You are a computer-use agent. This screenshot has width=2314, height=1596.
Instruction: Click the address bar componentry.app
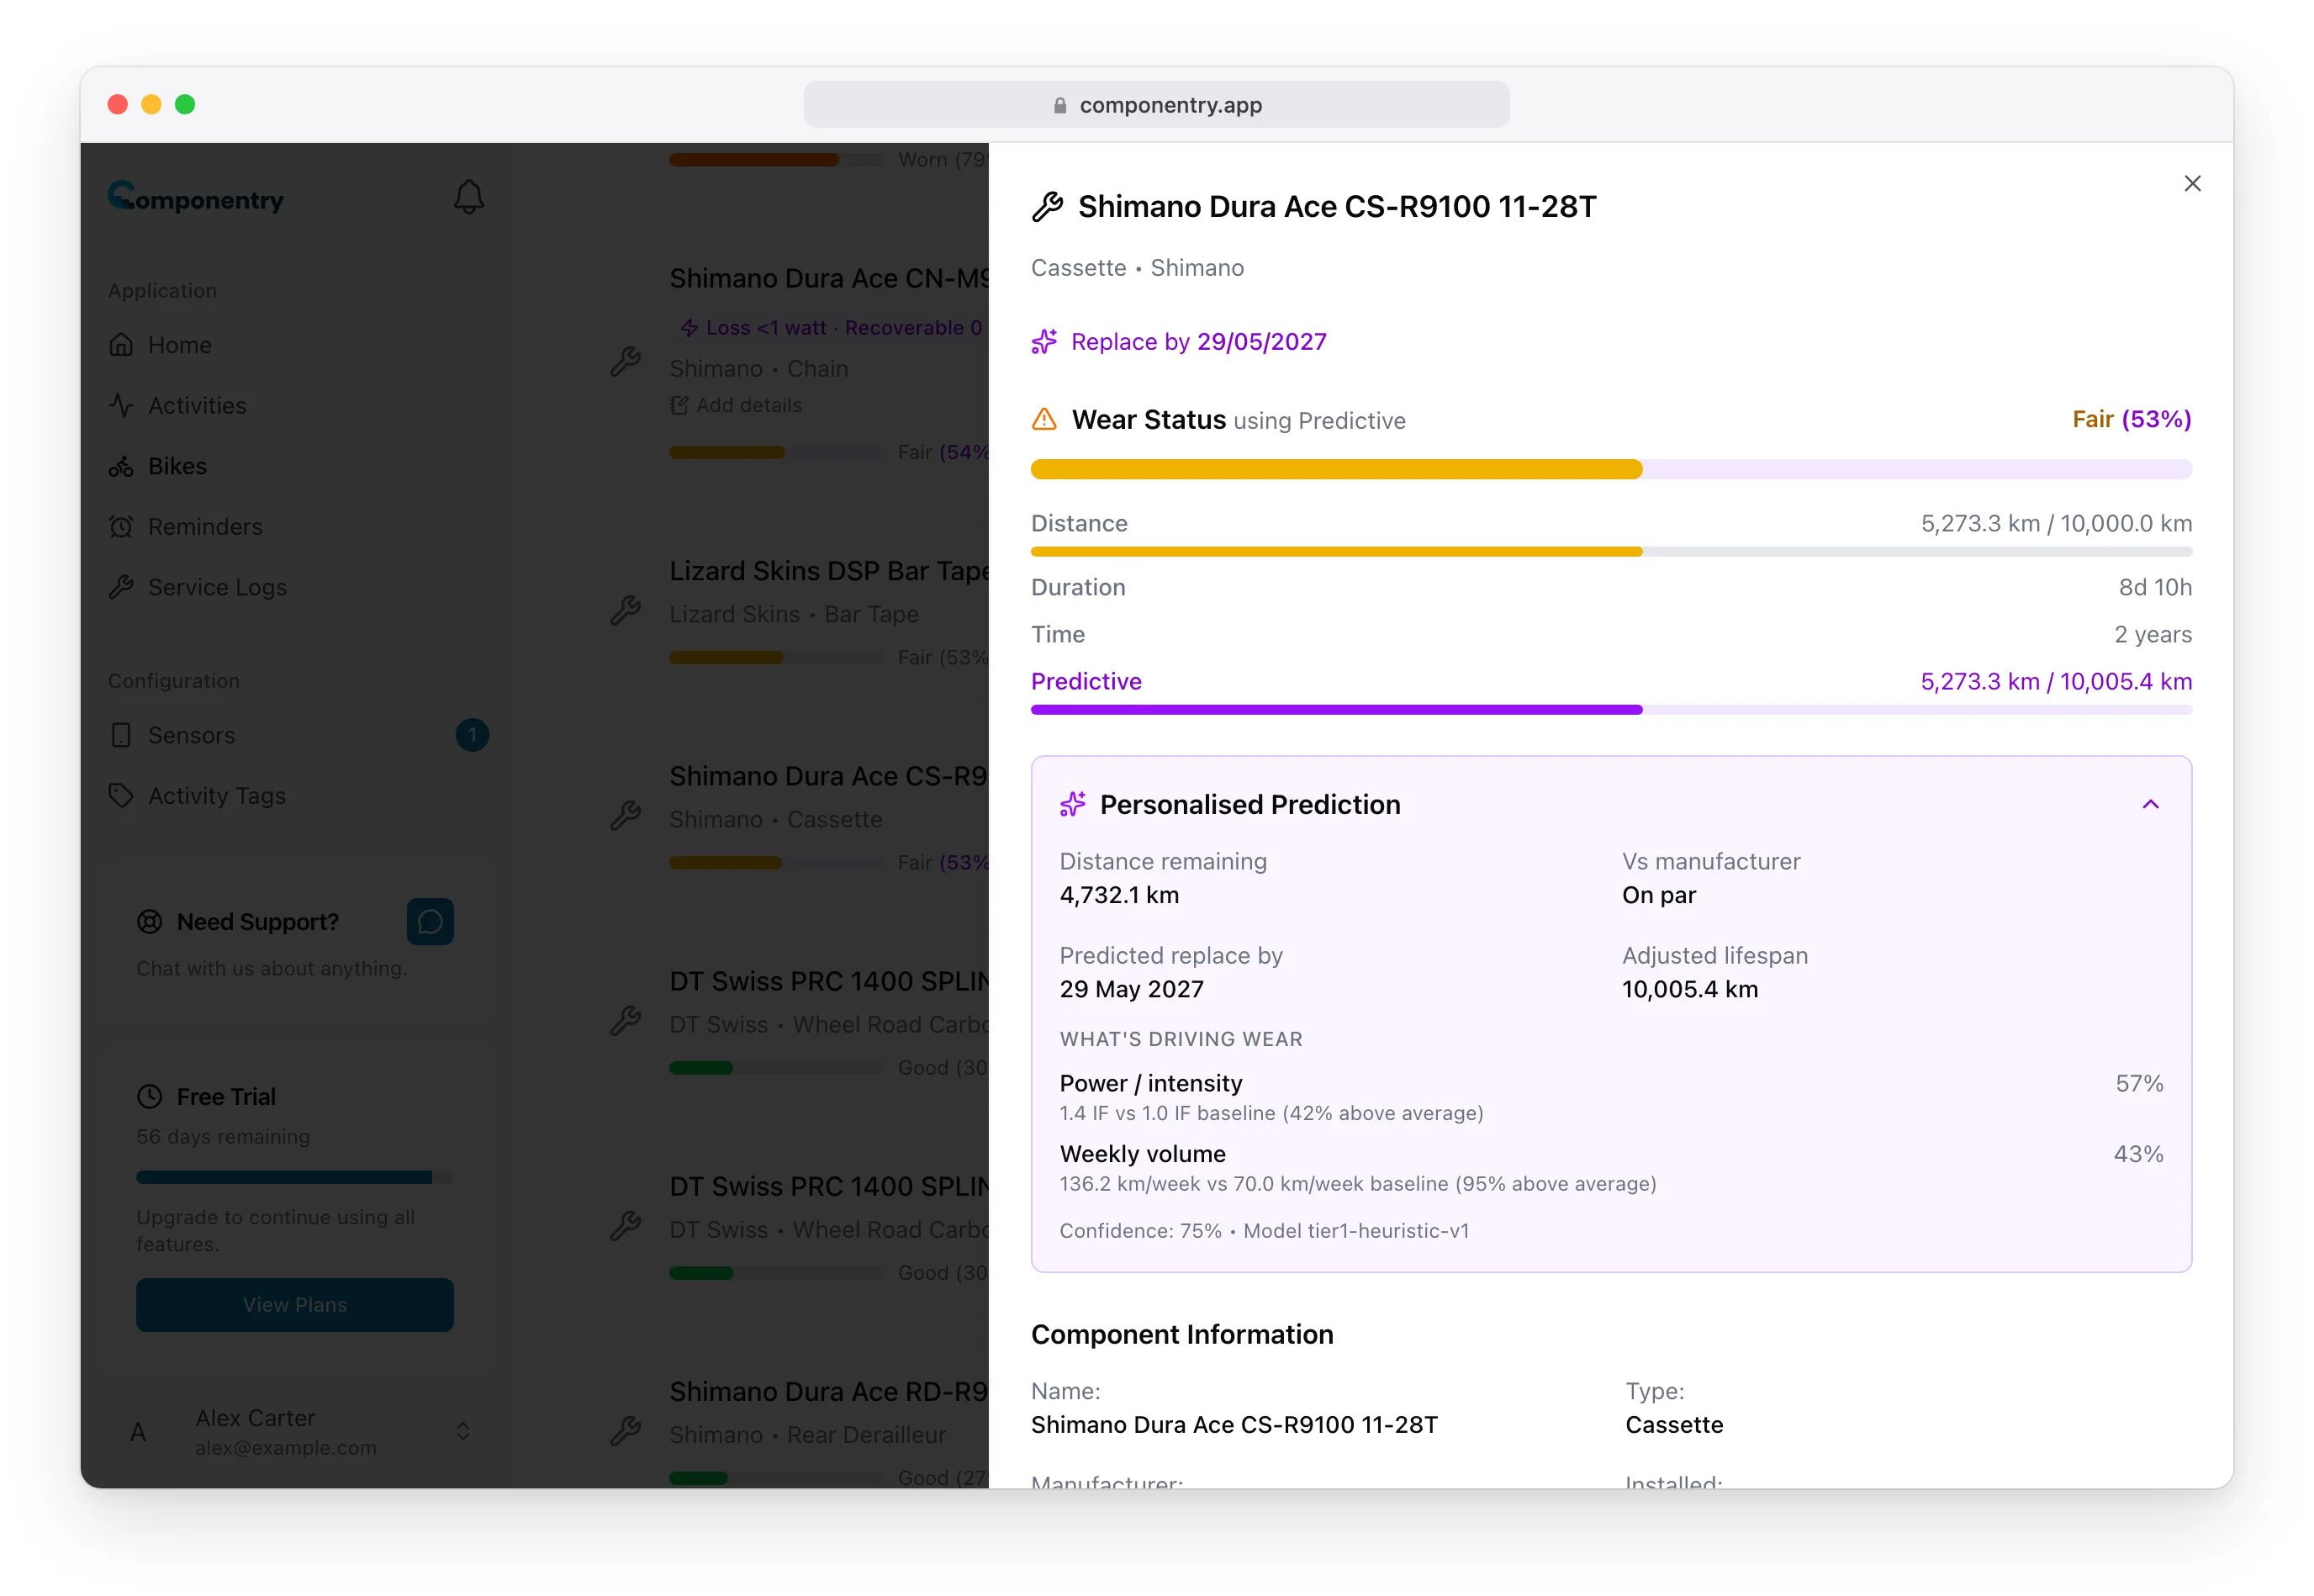[x=1156, y=105]
